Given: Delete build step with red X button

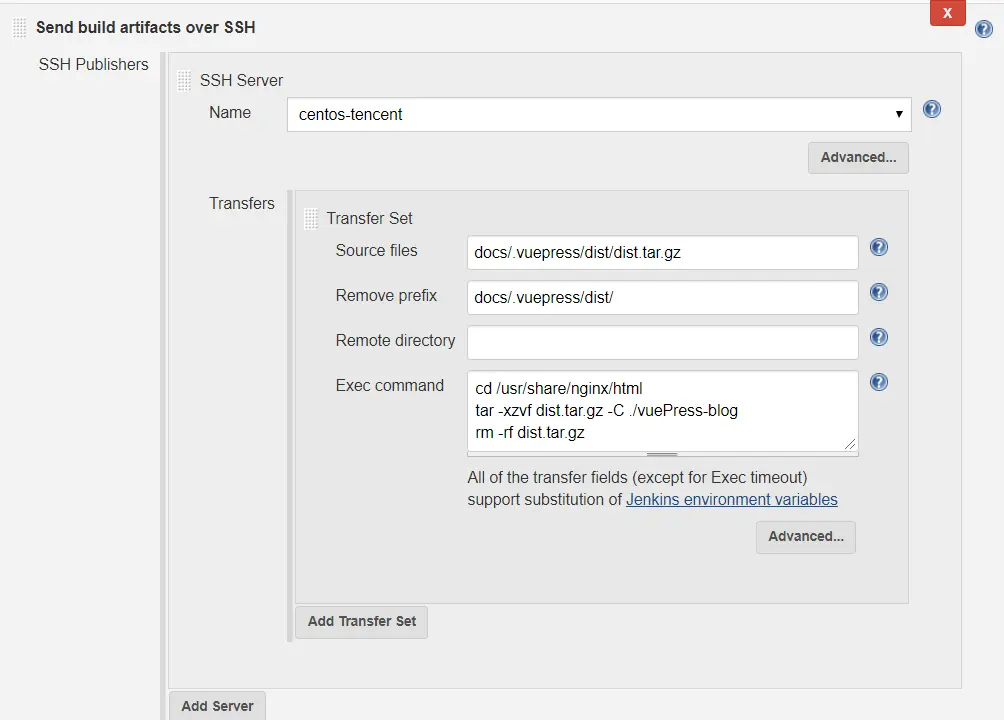Looking at the screenshot, I should [x=947, y=13].
